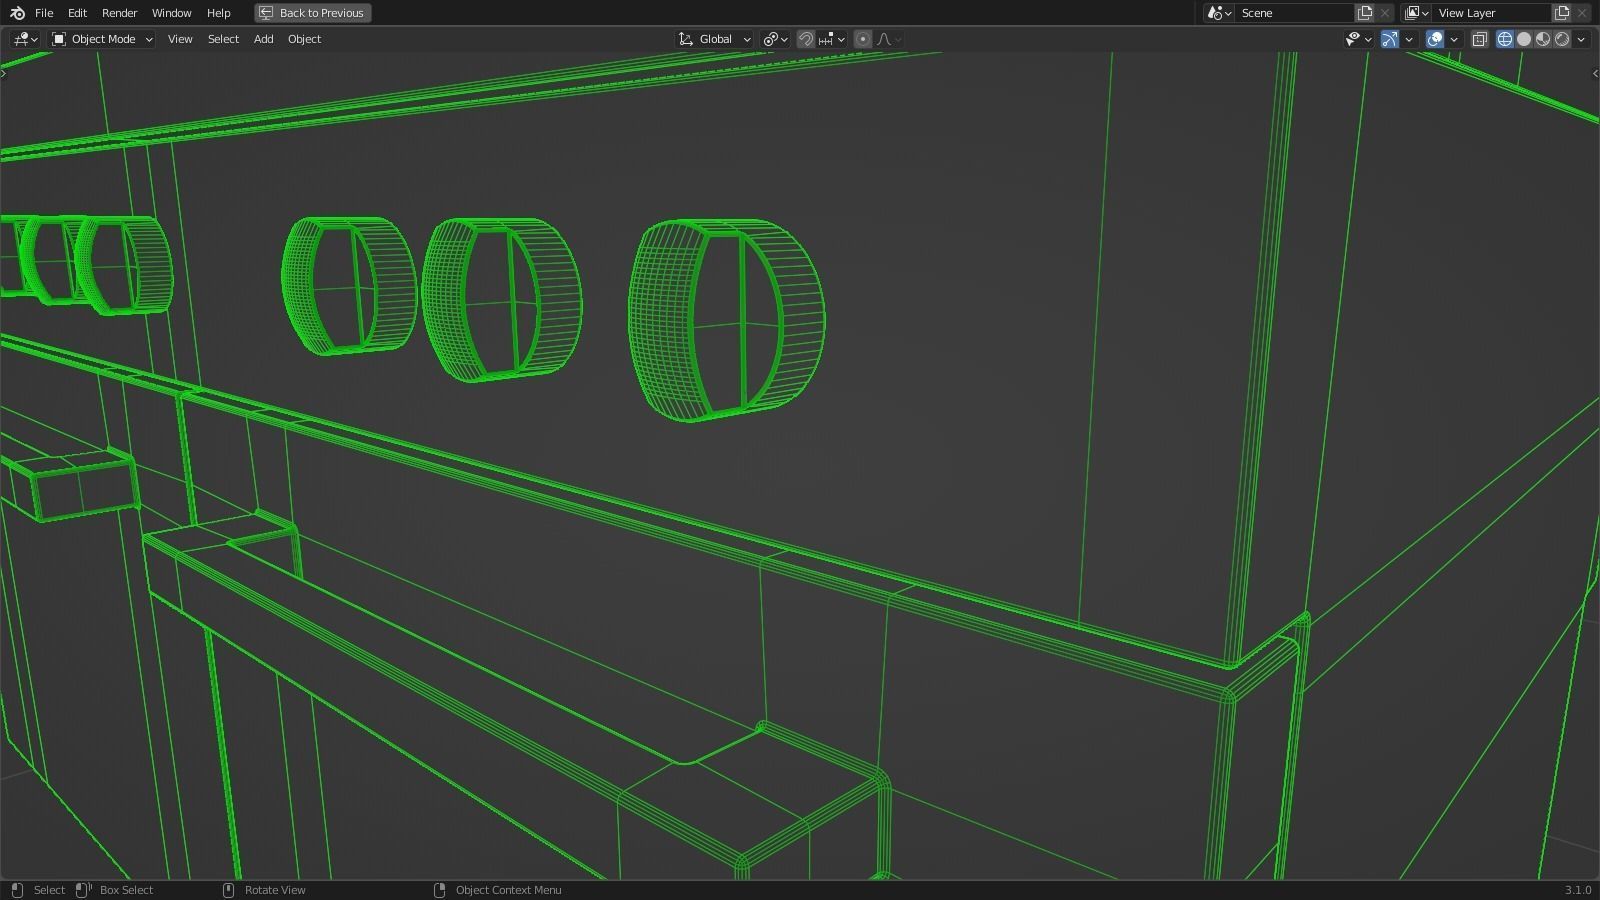Viewport: 1600px width, 900px height.
Task: Open the viewport Object menu
Action: (304, 39)
